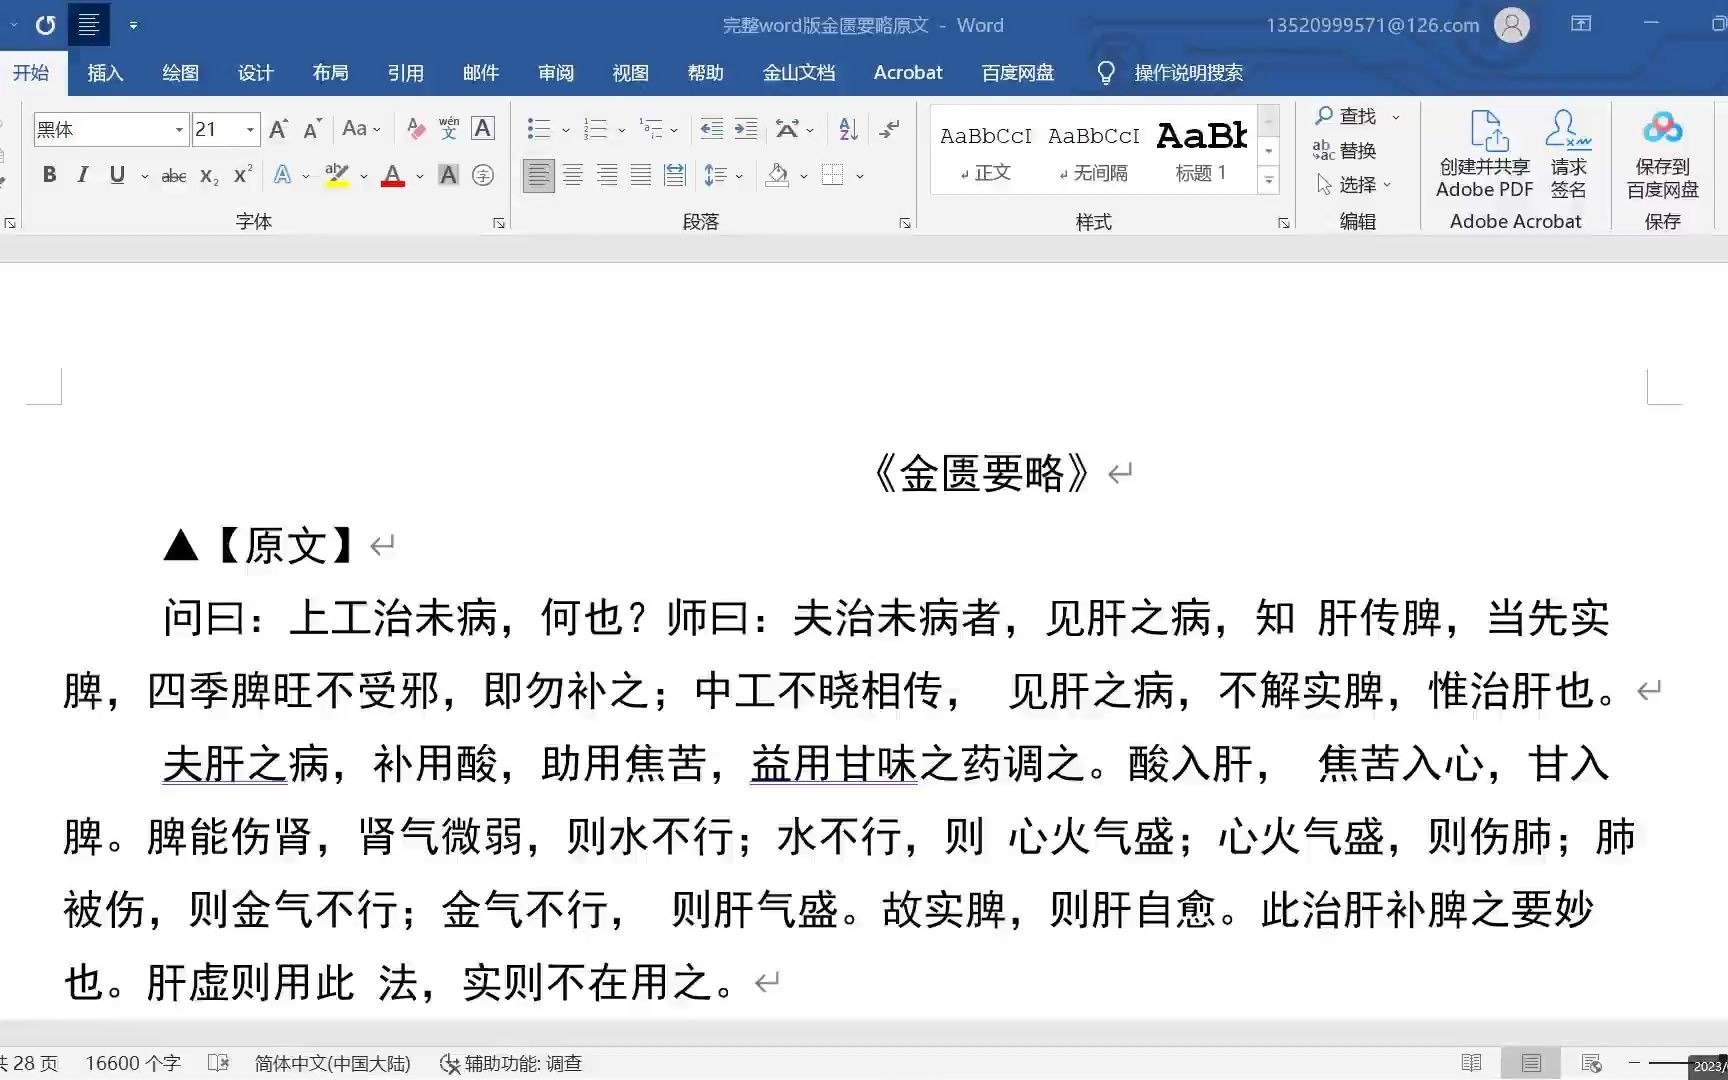Click the 查找 find button

1347,116
